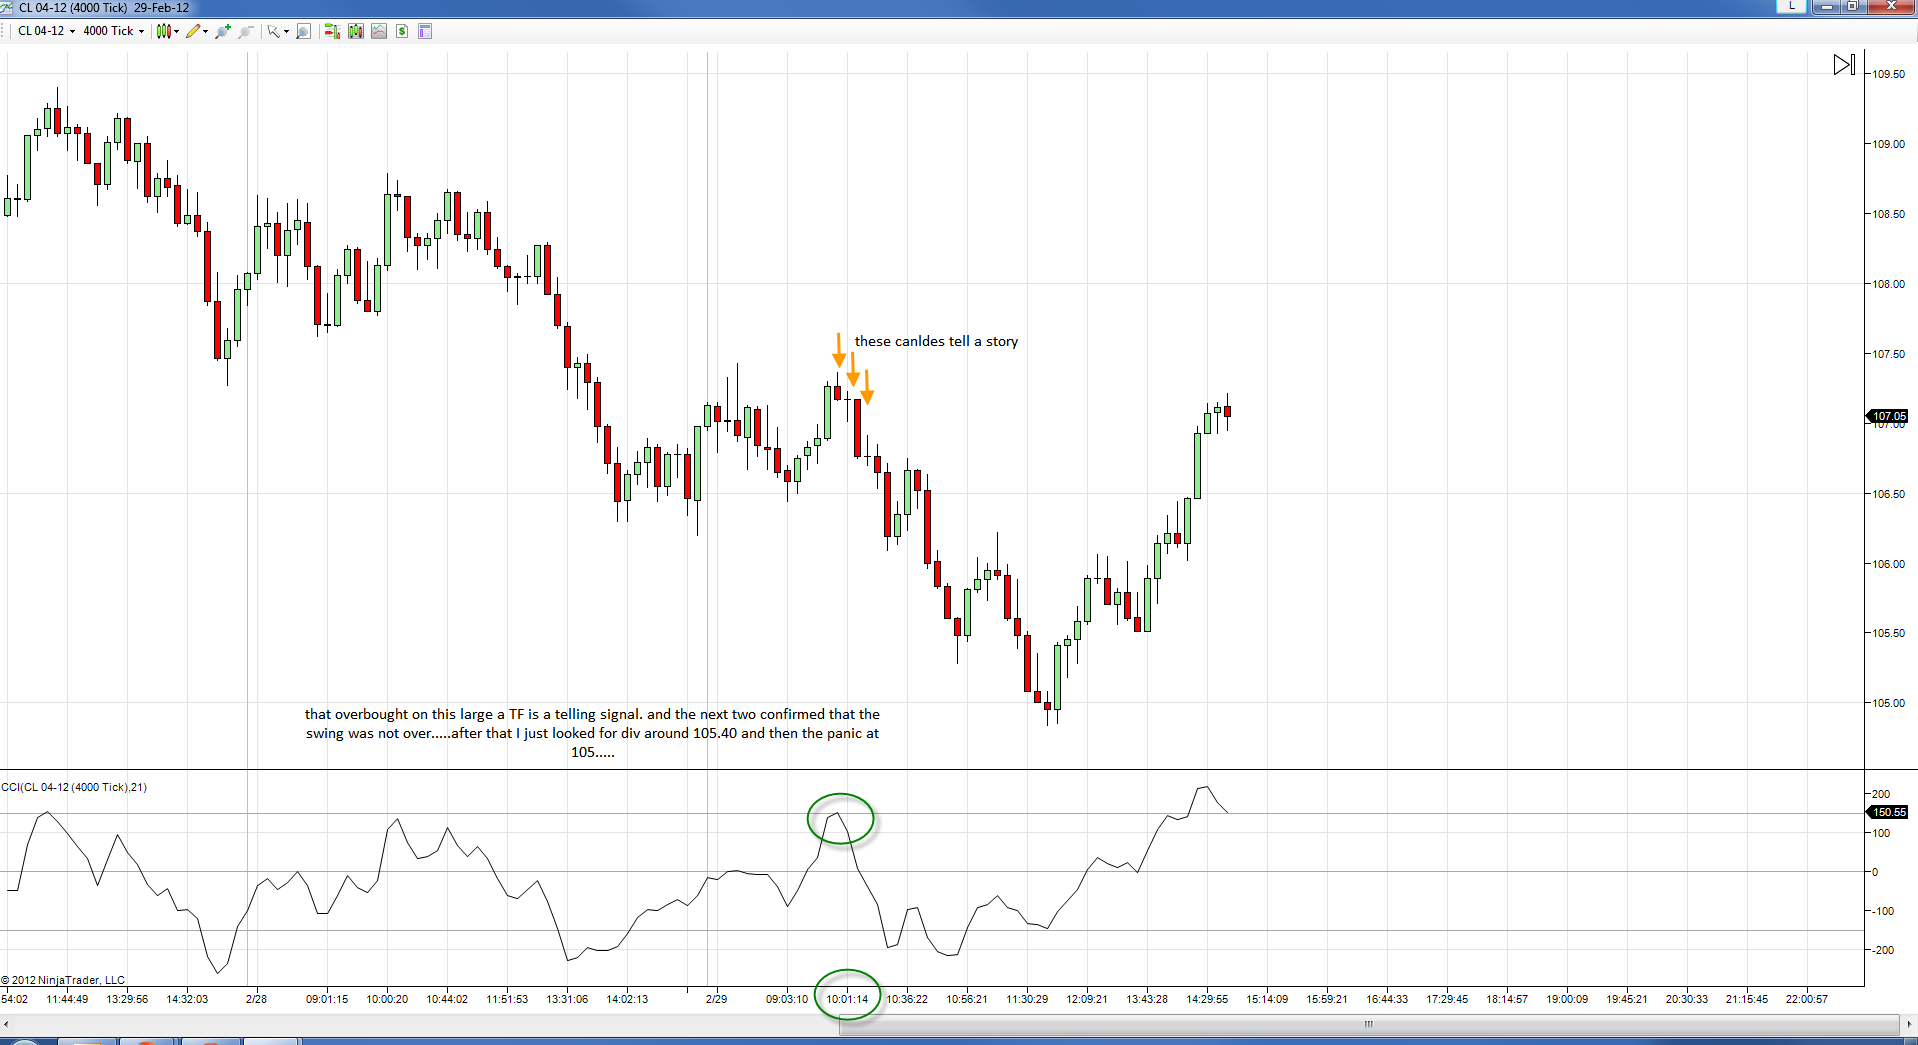Screen dimensions: 1918x1045
Task: Close the chart window
Action: pyautogui.click(x=1890, y=6)
